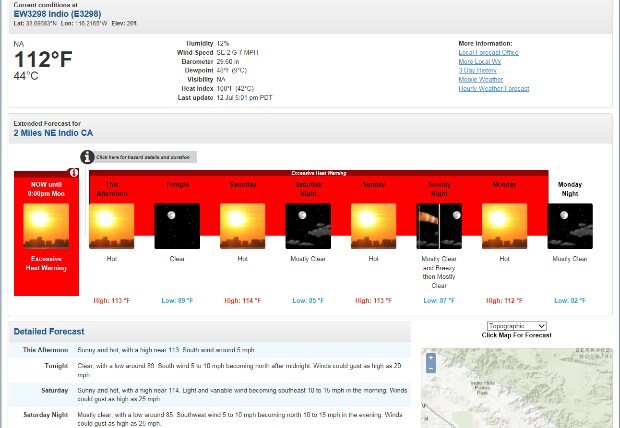
Task: Open the Hourly Weather Forecast link
Action: (x=493, y=89)
